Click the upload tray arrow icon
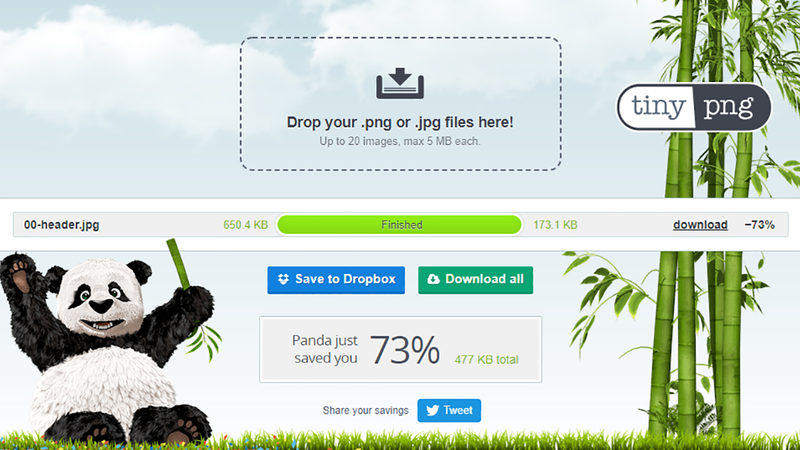Screen dimensions: 800x450 [400, 83]
